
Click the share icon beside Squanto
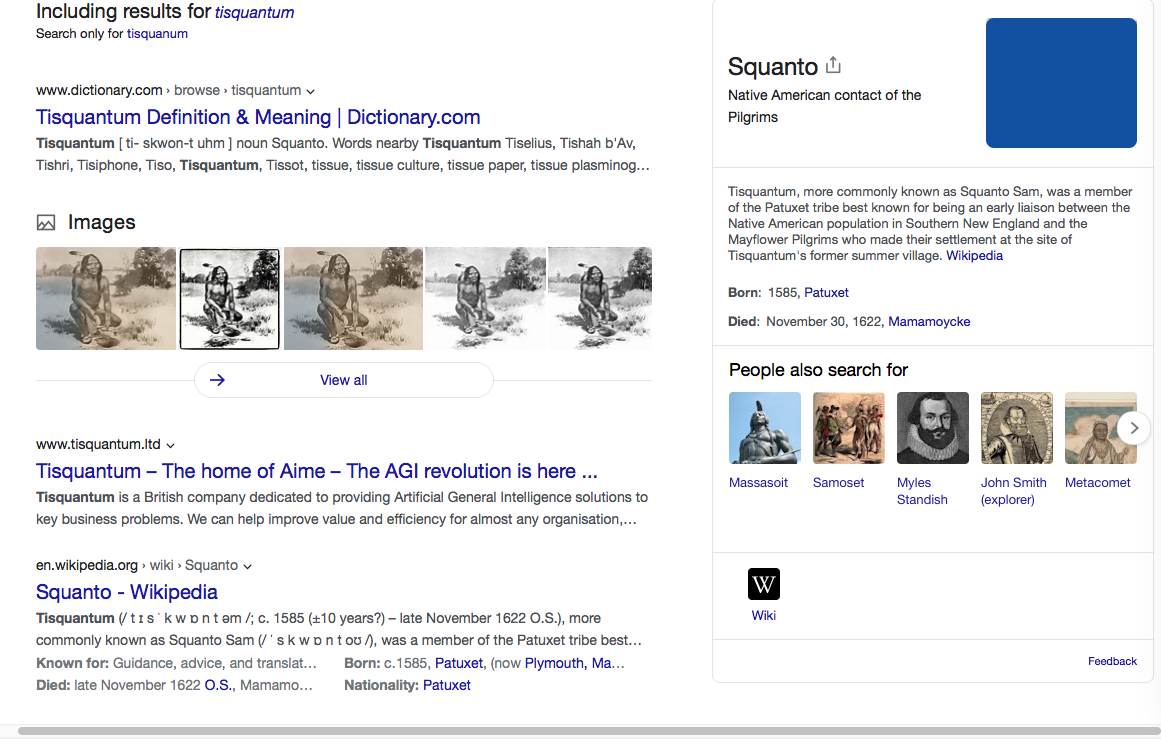click(x=833, y=65)
